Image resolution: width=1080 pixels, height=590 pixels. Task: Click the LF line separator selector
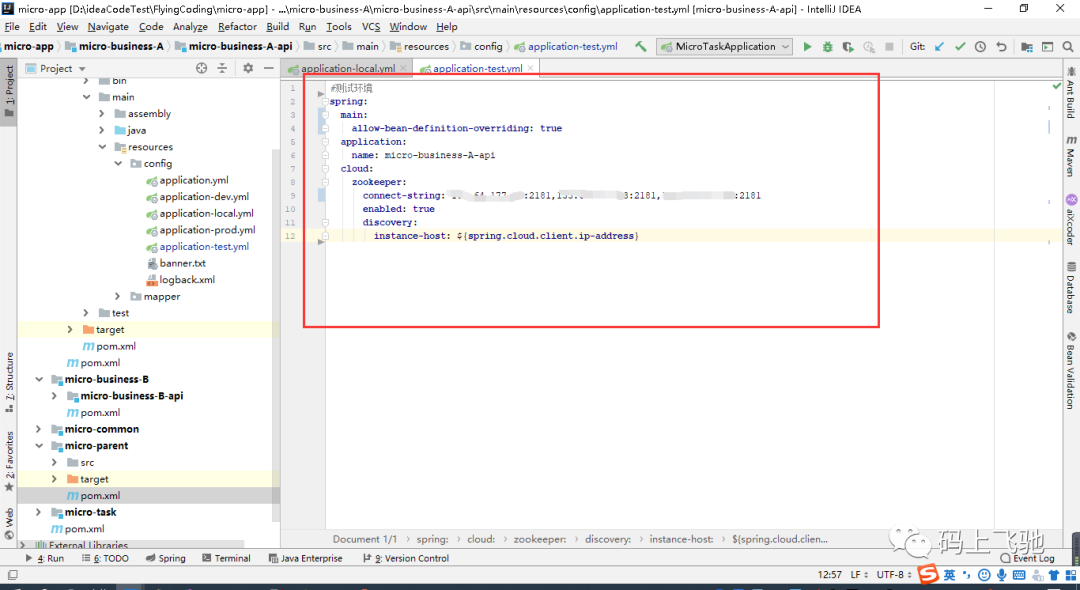[x=859, y=574]
